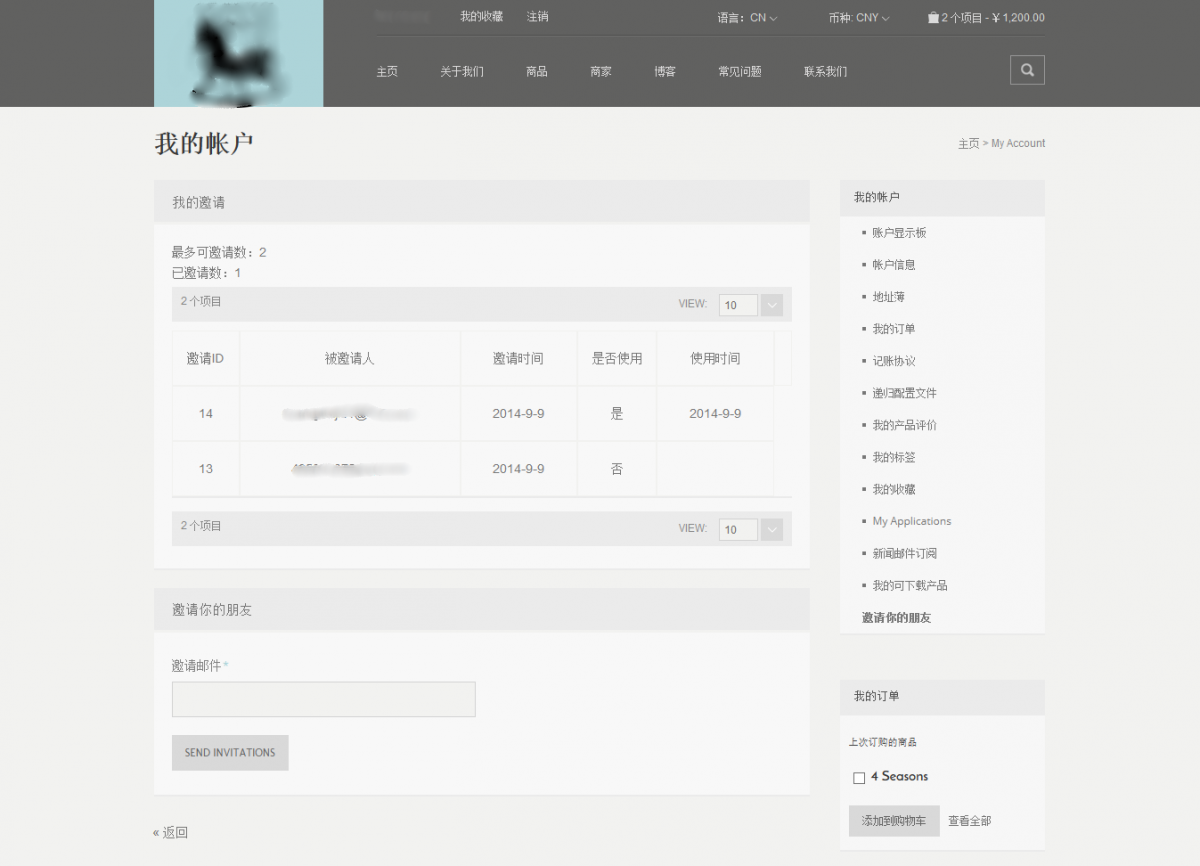
Task: Open the top VIEW count dropdown
Action: [x=771, y=305]
